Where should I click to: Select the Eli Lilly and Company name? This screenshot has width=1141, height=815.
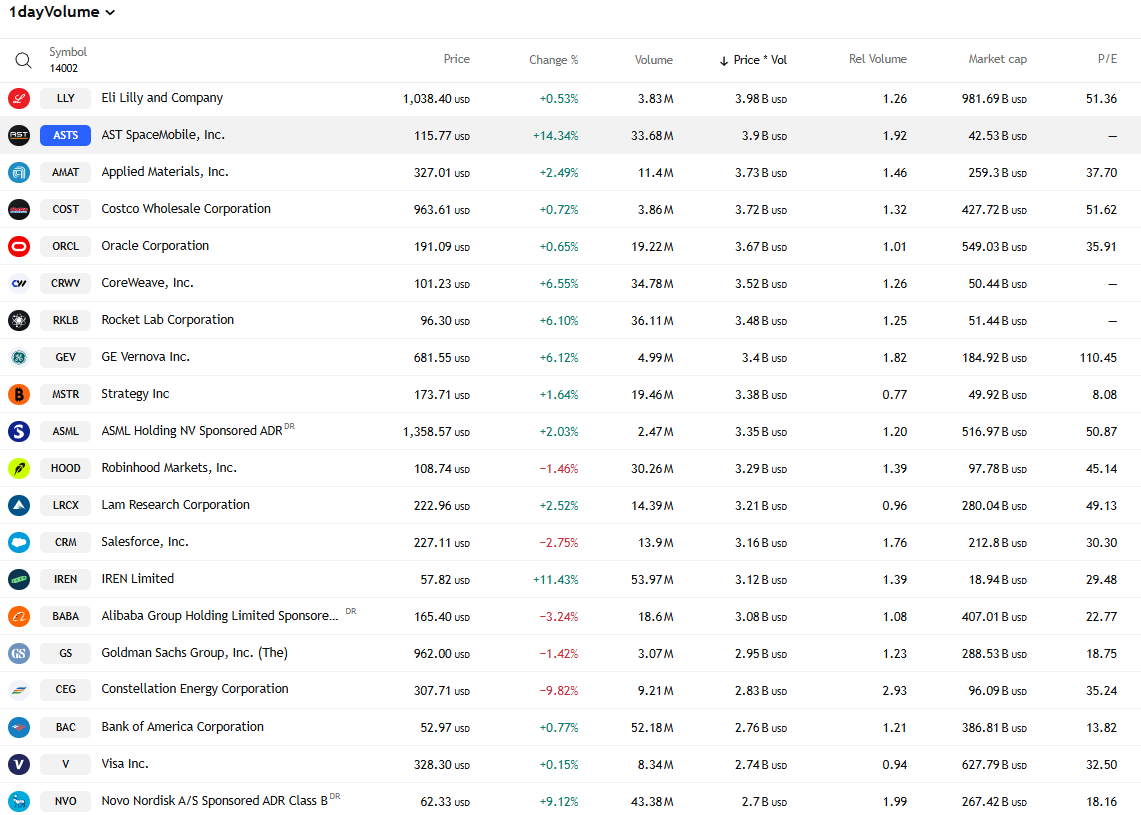(162, 98)
